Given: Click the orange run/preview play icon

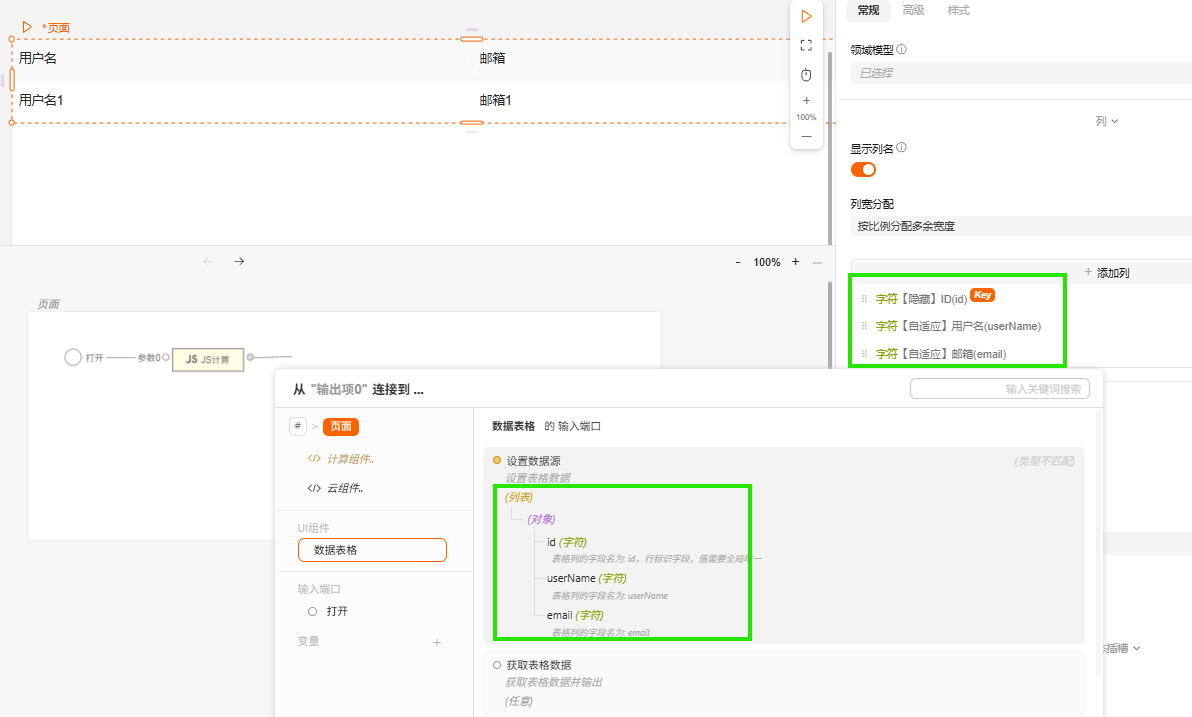Looking at the screenshot, I should point(806,16).
